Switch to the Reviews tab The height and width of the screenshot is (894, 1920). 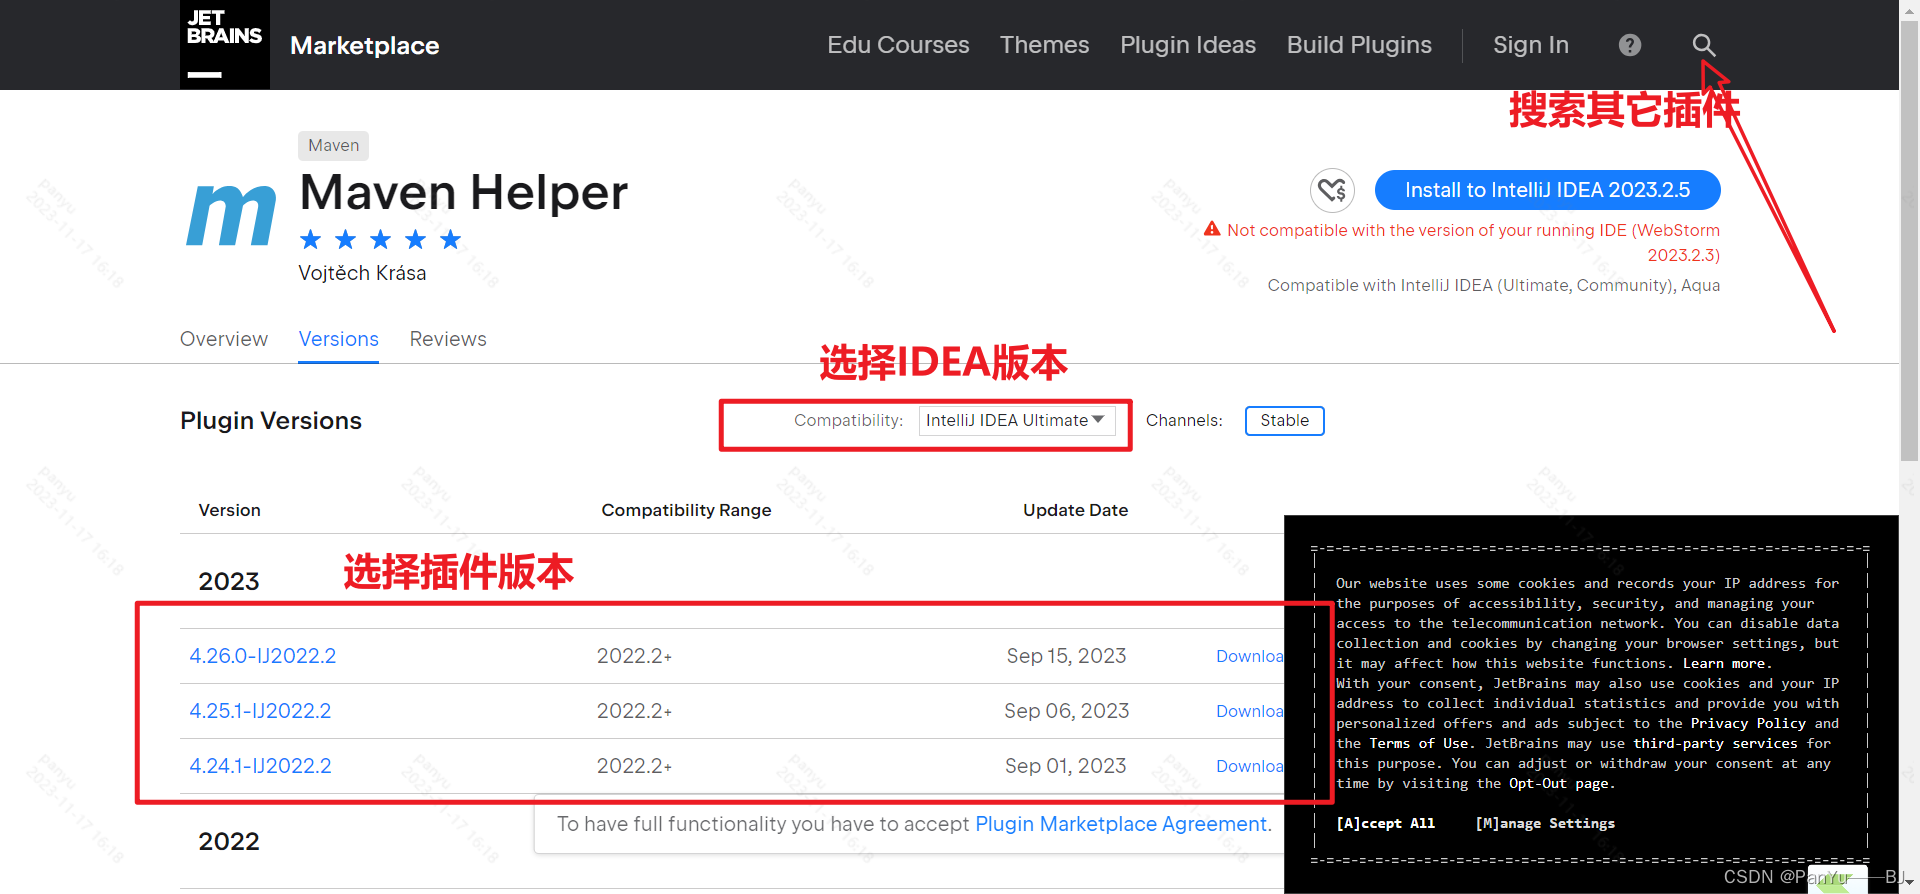click(x=448, y=339)
